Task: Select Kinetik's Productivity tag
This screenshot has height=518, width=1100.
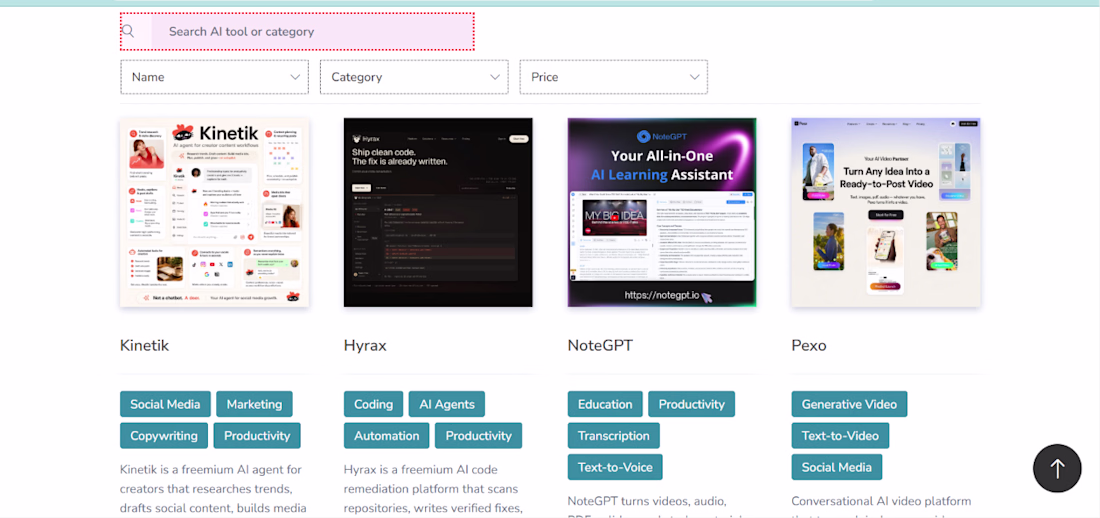Action: [257, 436]
